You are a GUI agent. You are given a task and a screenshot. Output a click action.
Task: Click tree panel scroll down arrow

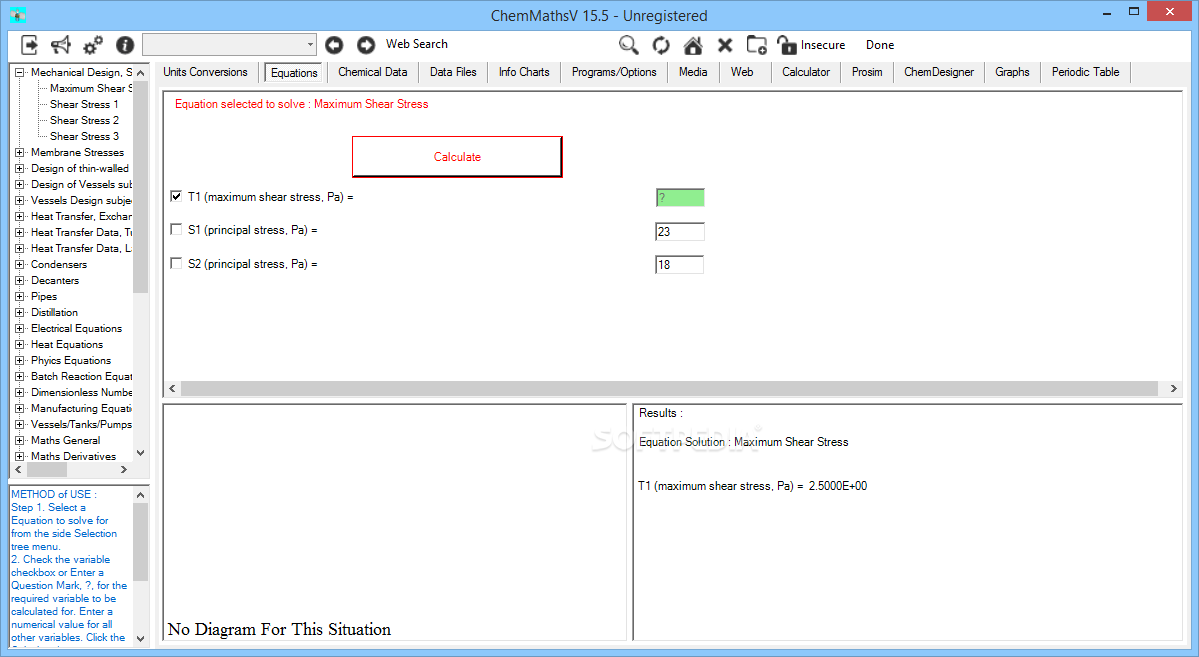point(141,453)
